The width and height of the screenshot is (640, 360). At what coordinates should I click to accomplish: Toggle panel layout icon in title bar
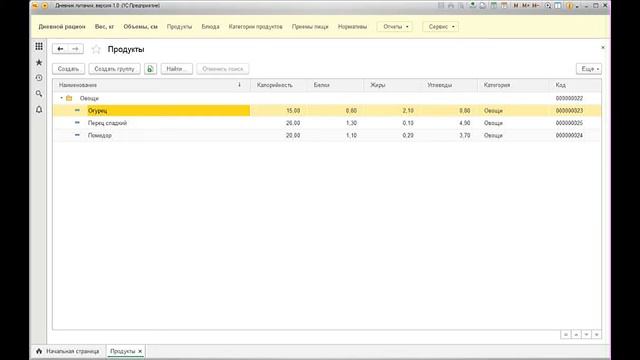(558, 6)
